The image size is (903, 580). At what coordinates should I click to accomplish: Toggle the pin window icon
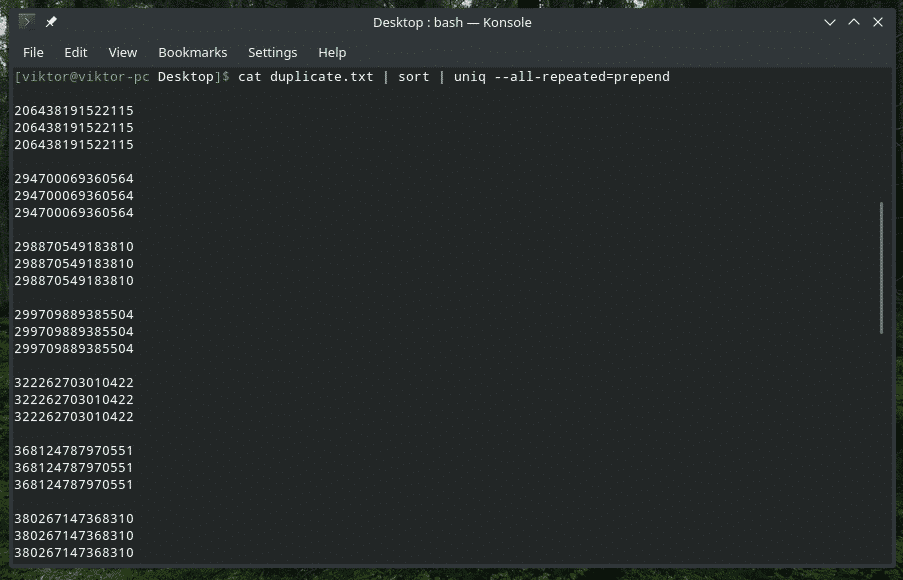click(x=51, y=22)
